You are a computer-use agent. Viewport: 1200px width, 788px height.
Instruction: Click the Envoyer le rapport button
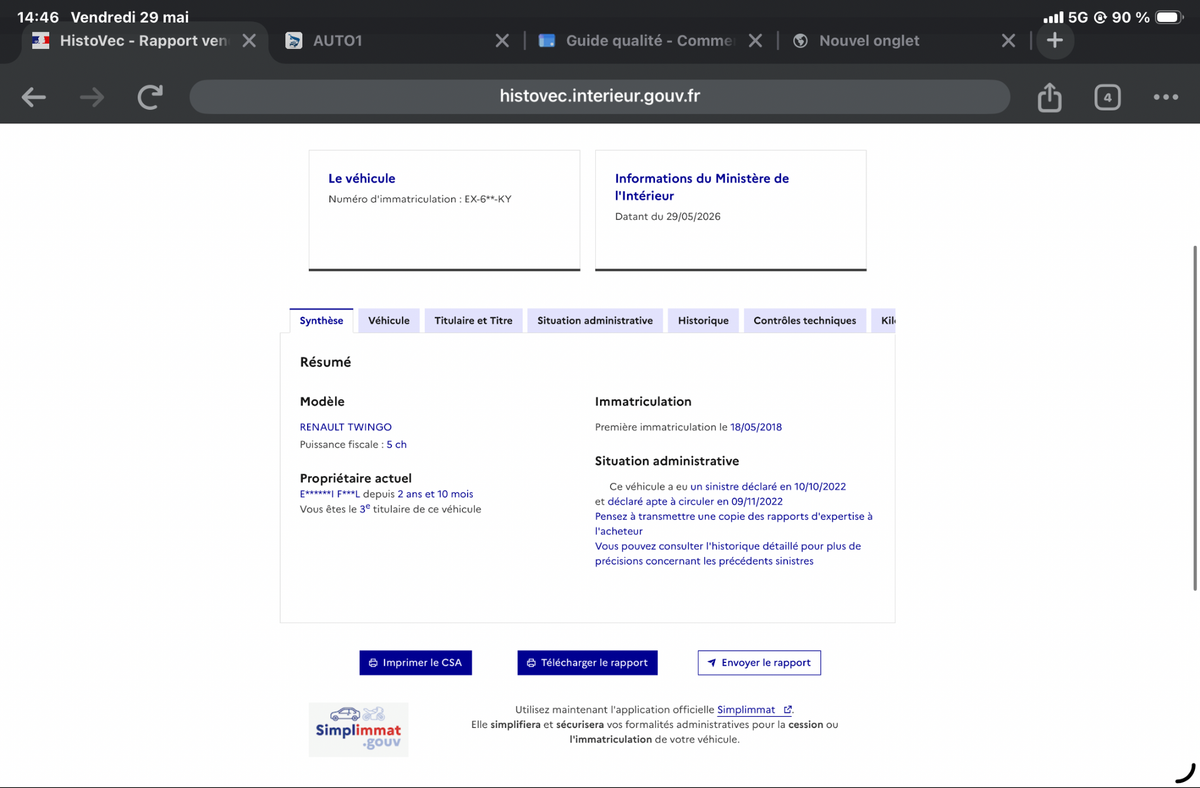759,662
